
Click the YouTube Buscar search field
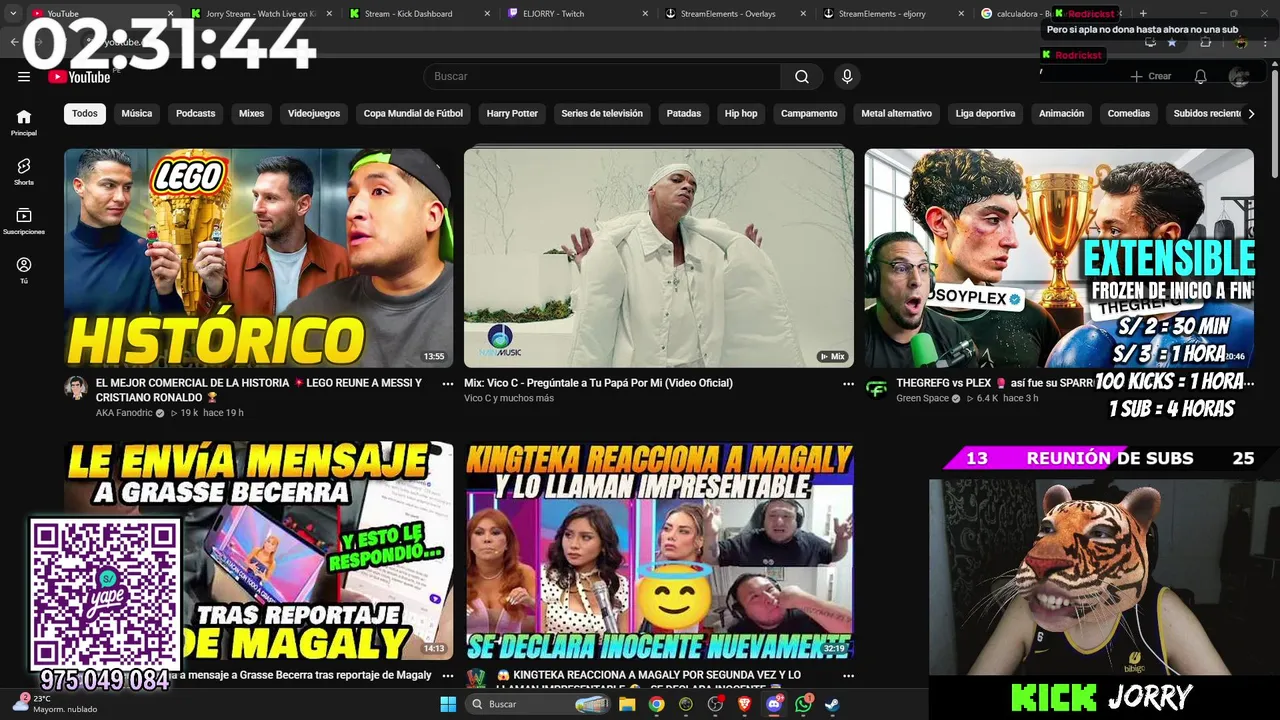coord(602,77)
